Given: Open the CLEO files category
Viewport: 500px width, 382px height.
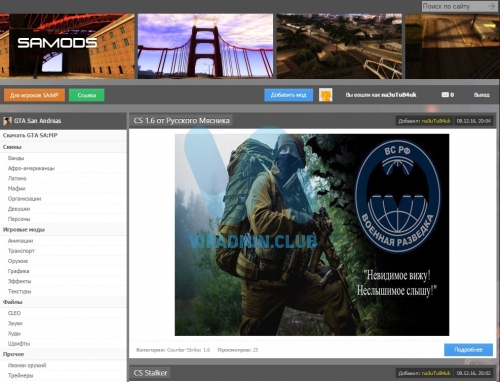Looking at the screenshot, I should [14, 313].
